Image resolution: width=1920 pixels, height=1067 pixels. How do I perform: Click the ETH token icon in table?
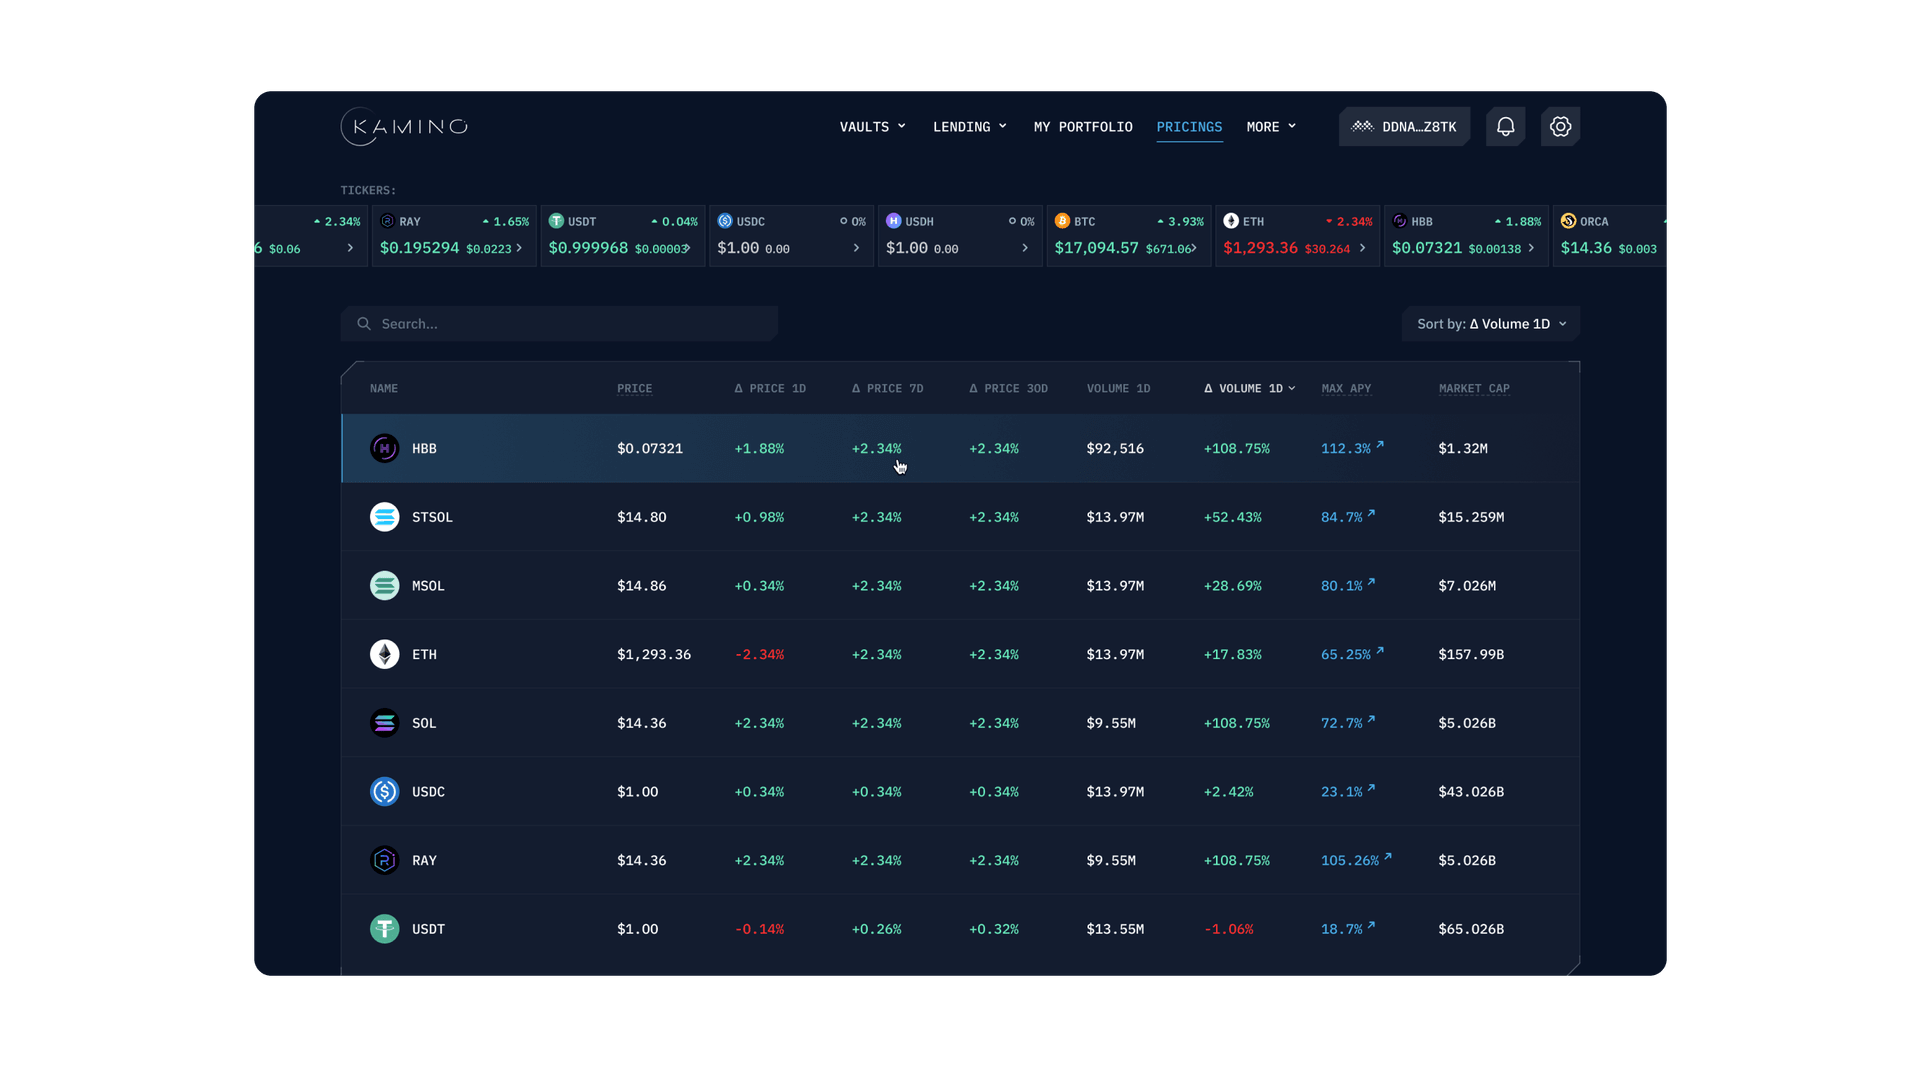(x=384, y=654)
